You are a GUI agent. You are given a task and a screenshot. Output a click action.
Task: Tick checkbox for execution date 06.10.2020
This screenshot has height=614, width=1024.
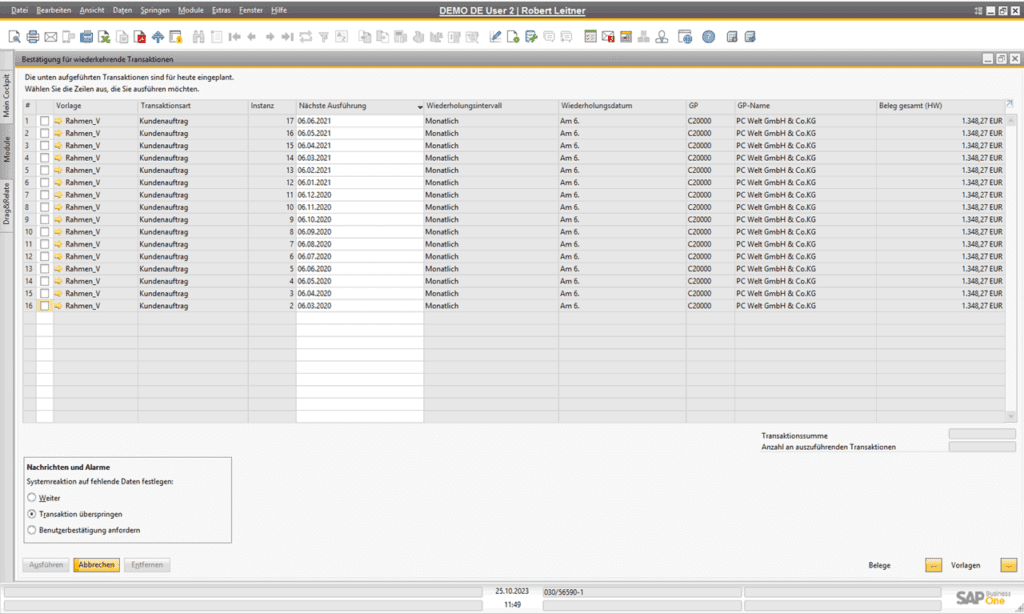coord(44,219)
